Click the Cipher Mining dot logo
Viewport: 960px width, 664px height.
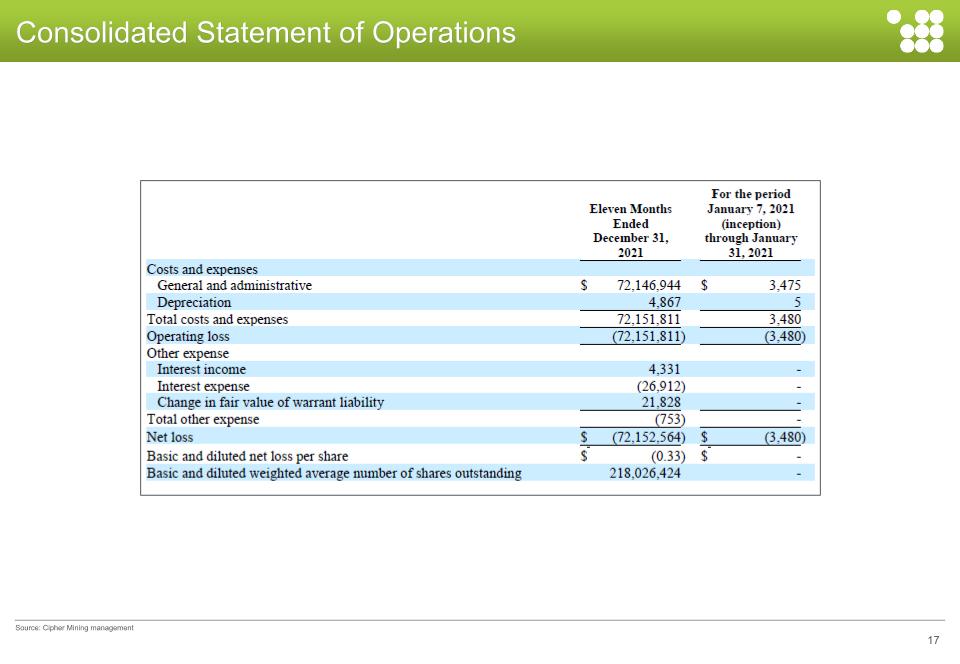tap(915, 31)
